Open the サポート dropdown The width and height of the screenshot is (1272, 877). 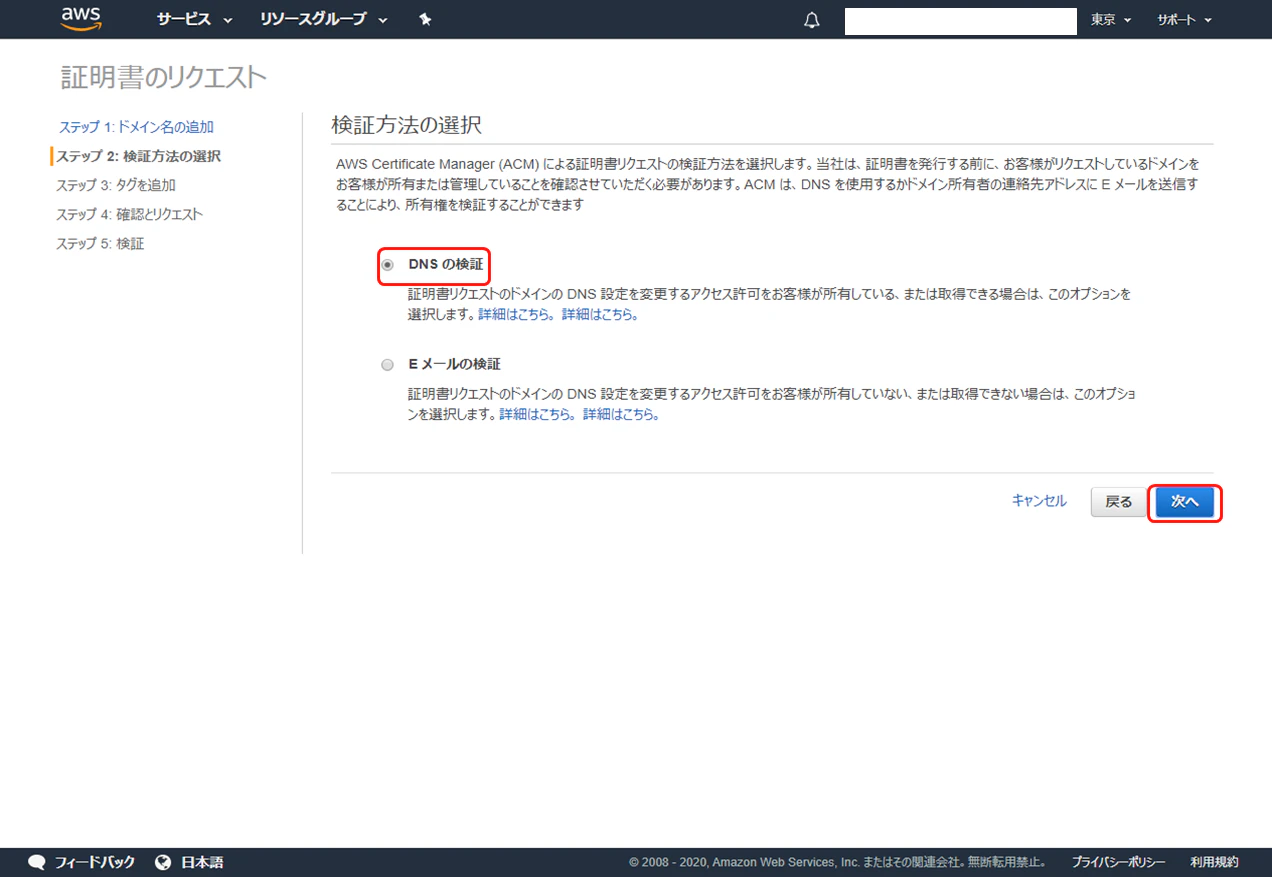point(1184,20)
